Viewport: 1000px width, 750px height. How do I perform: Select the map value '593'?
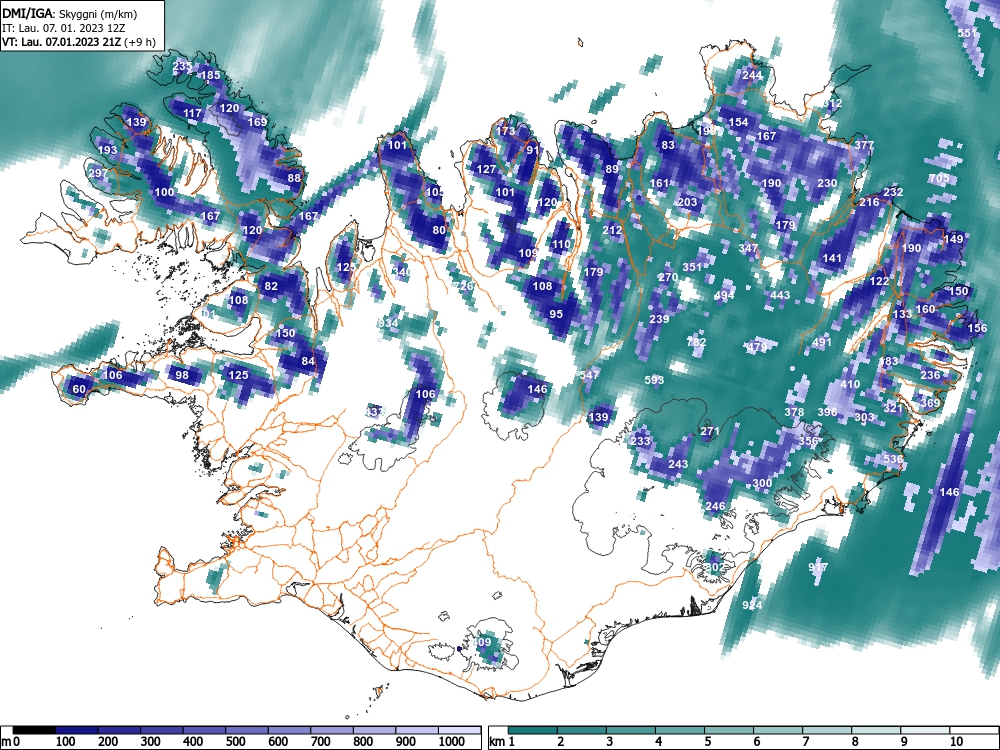pyautogui.click(x=654, y=380)
